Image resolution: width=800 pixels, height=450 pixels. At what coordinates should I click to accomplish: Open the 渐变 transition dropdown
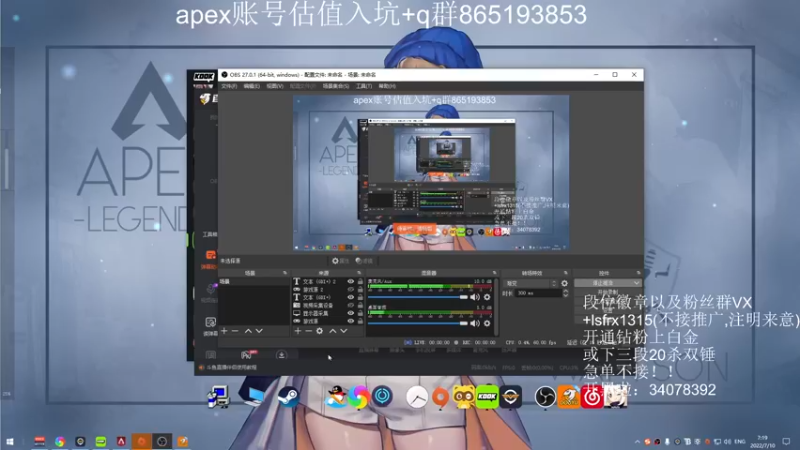531,283
